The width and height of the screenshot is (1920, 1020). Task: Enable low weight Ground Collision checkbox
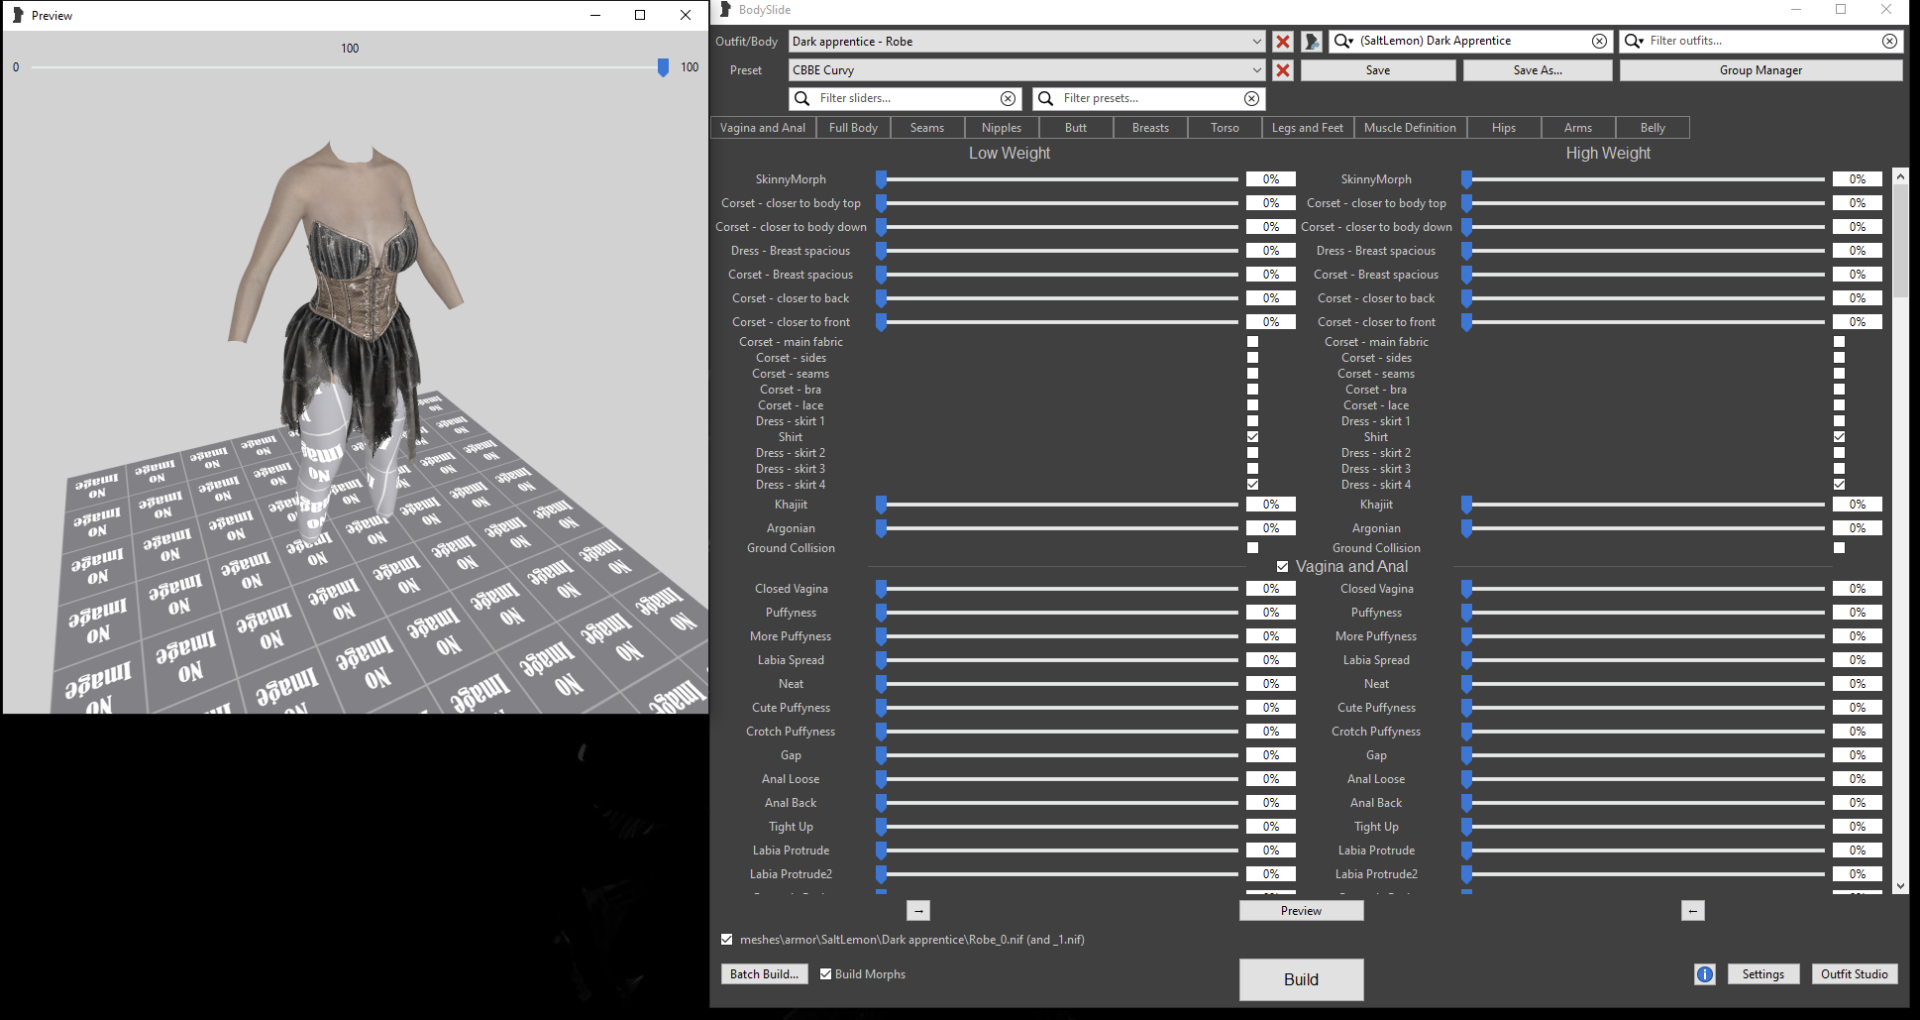pyautogui.click(x=1252, y=548)
